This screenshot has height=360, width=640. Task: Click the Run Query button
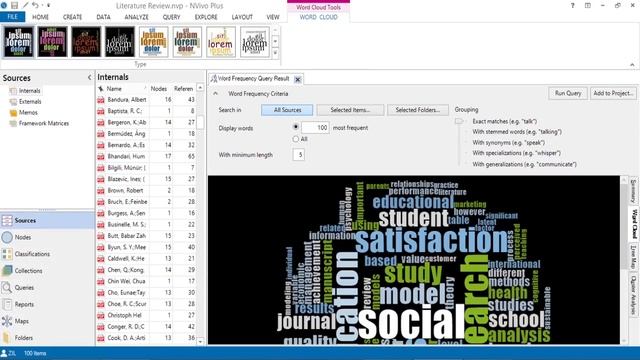tap(568, 93)
